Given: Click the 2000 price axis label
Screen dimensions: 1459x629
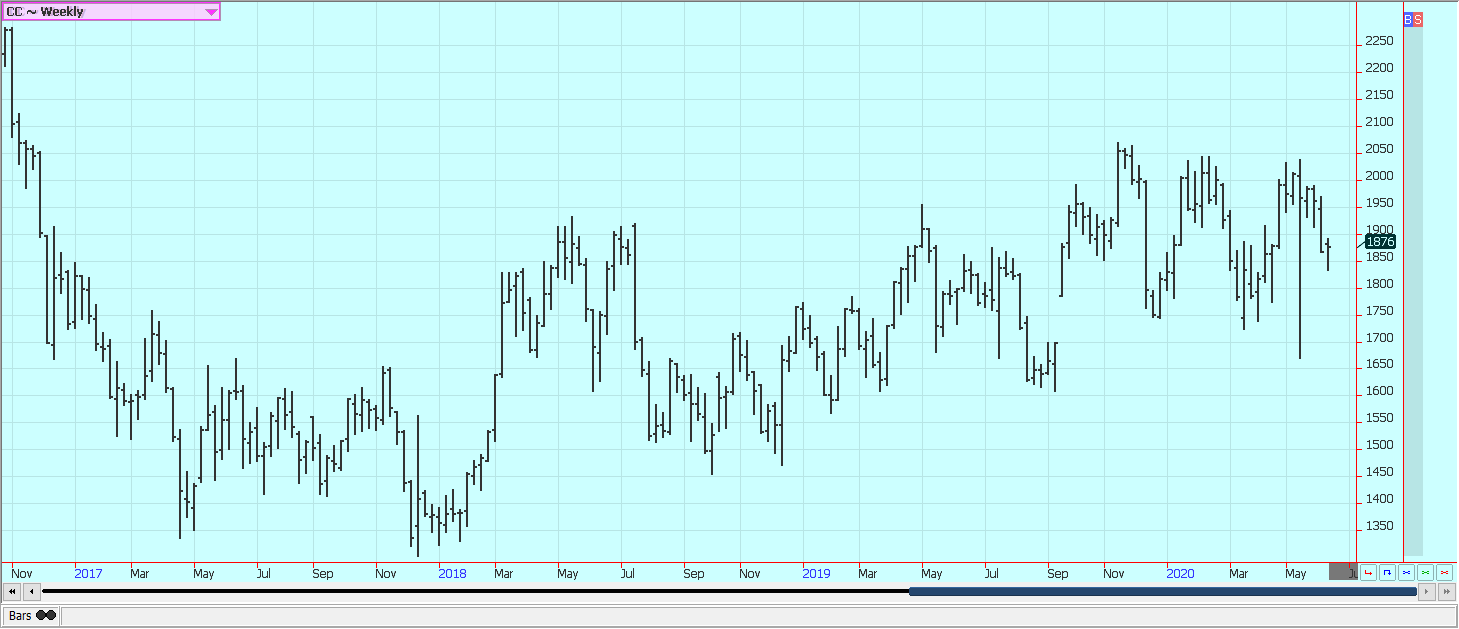Looking at the screenshot, I should tap(1379, 176).
